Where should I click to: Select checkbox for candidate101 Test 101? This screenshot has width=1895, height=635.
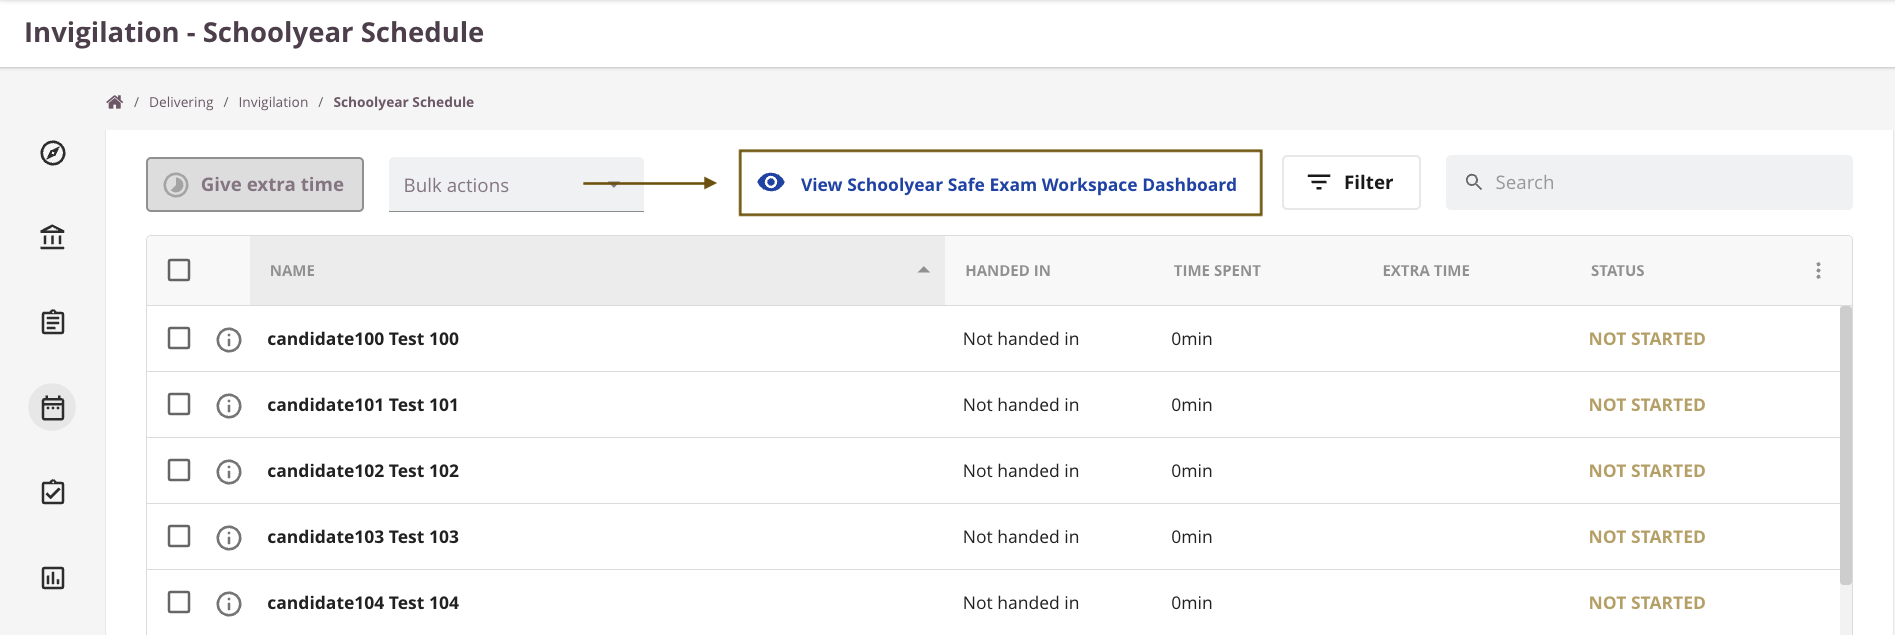(x=179, y=404)
